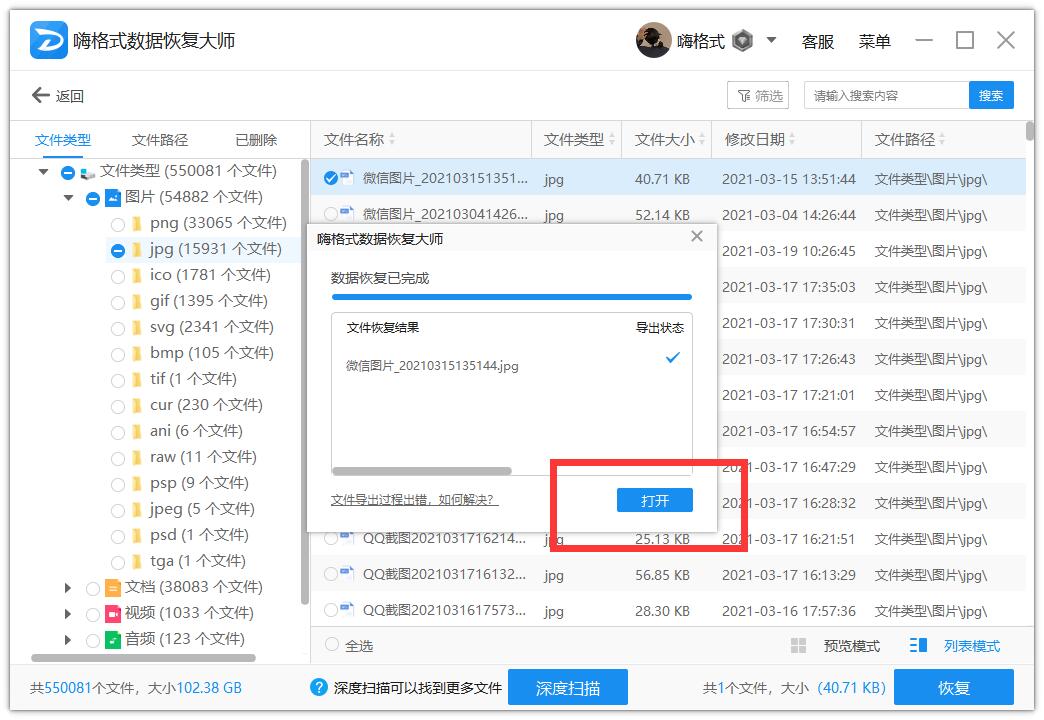Click the 打开 button in dialog
The width and height of the screenshot is (1044, 720).
point(654,500)
